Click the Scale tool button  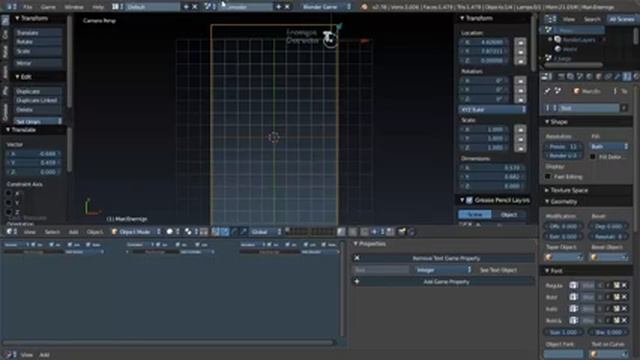tap(38, 51)
